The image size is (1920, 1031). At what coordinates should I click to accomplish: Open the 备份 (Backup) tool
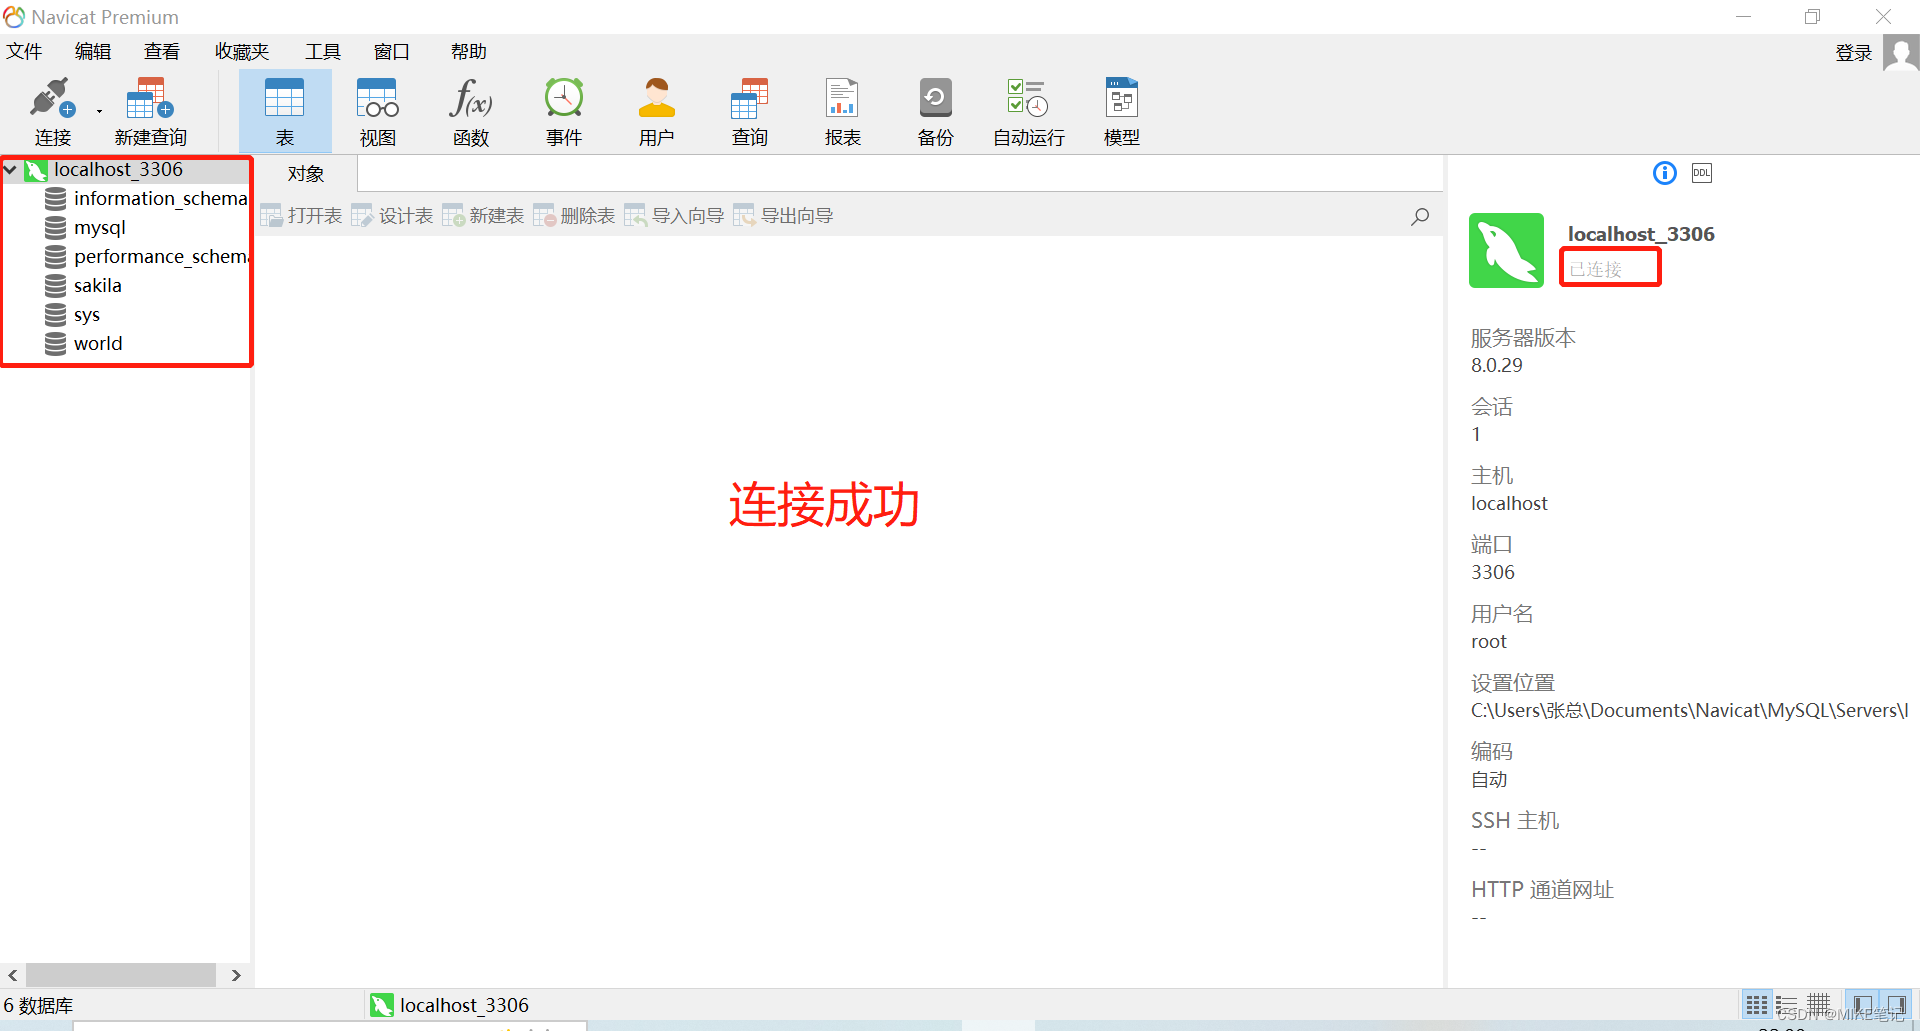point(934,110)
